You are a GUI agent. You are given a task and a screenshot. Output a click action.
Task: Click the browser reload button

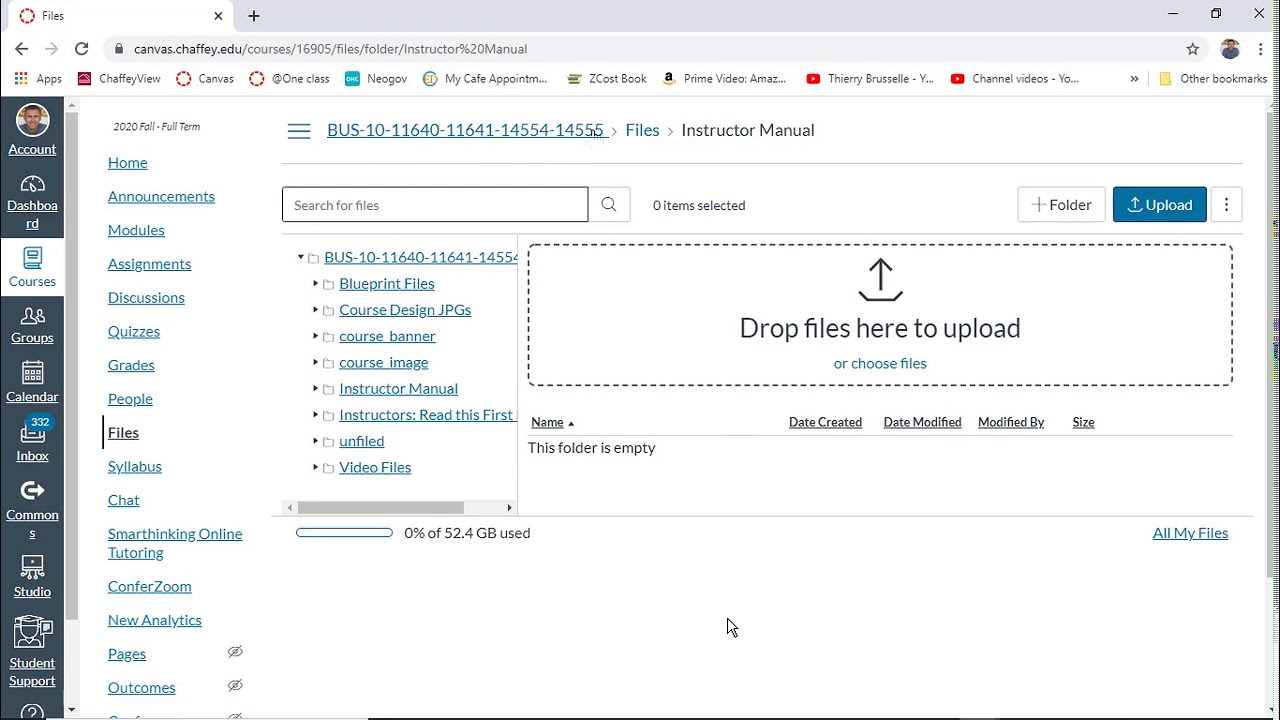82,48
